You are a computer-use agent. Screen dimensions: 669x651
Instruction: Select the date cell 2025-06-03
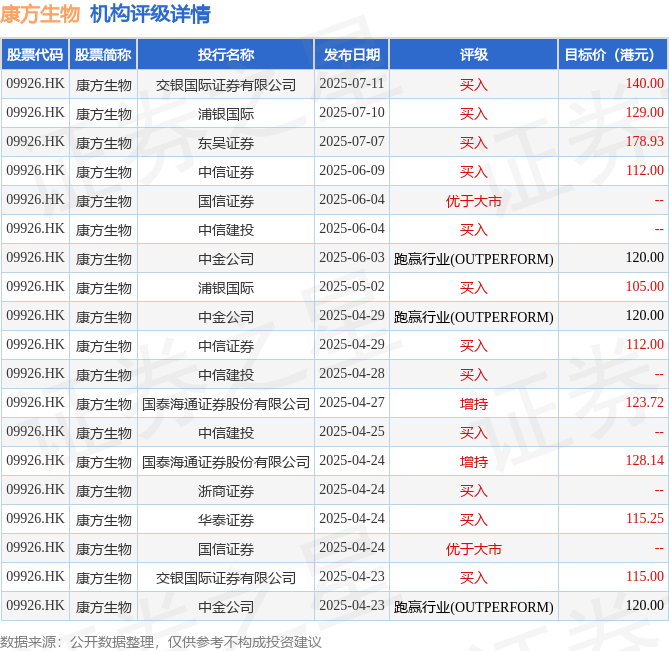(352, 258)
